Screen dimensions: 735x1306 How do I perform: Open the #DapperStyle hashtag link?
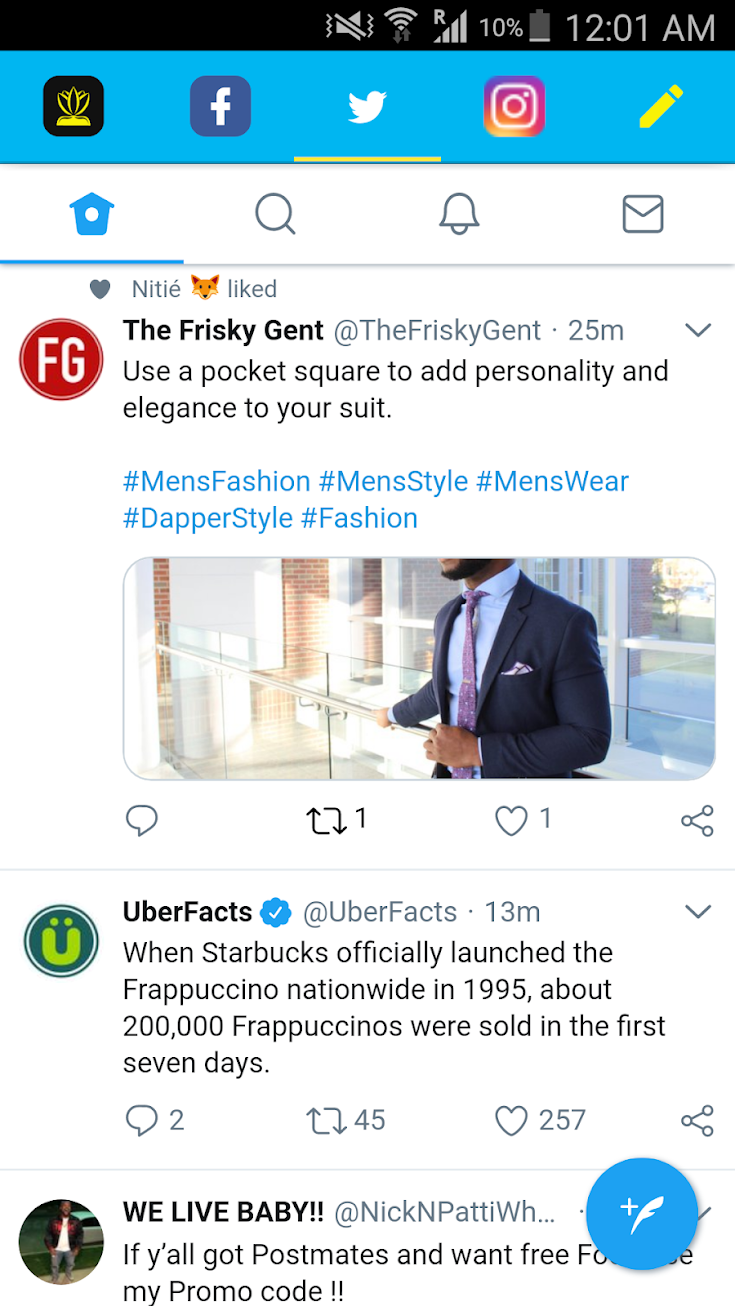pos(208,518)
